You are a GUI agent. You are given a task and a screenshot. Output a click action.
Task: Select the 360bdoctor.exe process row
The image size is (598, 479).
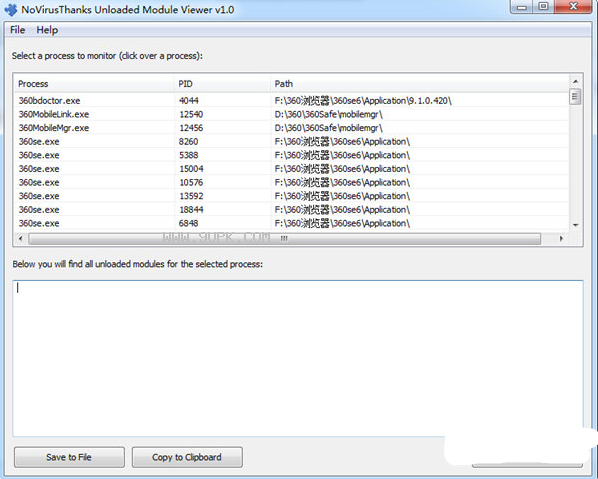(x=292, y=101)
